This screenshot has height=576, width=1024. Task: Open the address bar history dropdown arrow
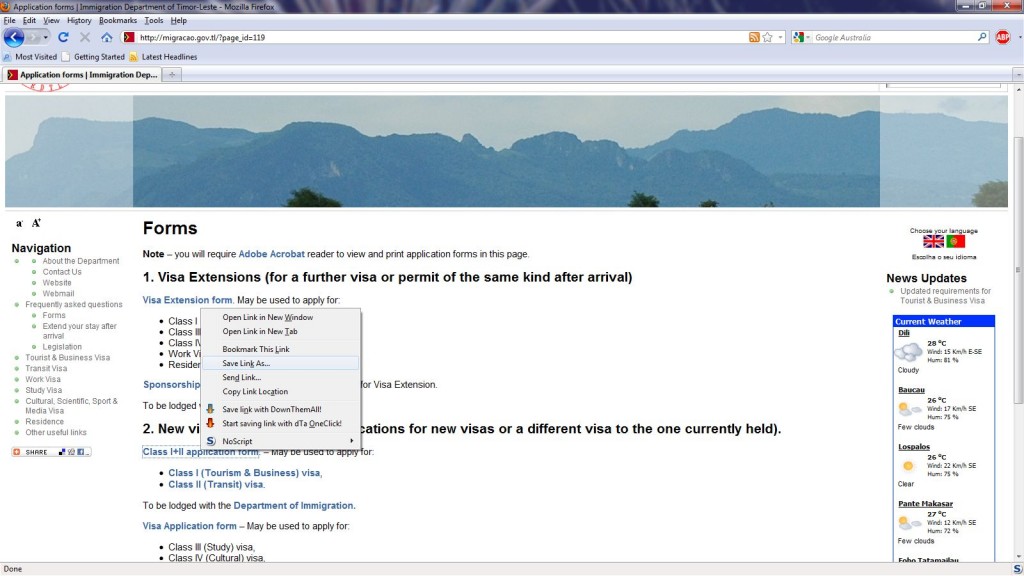[x=780, y=37]
